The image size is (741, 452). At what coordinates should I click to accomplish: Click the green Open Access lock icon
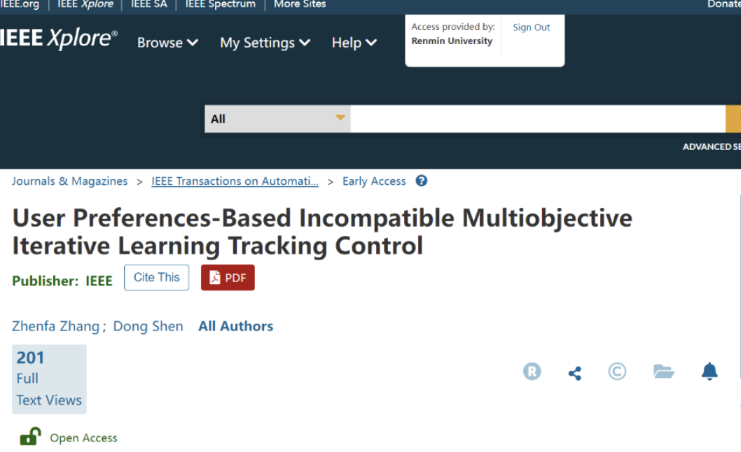coord(30,437)
